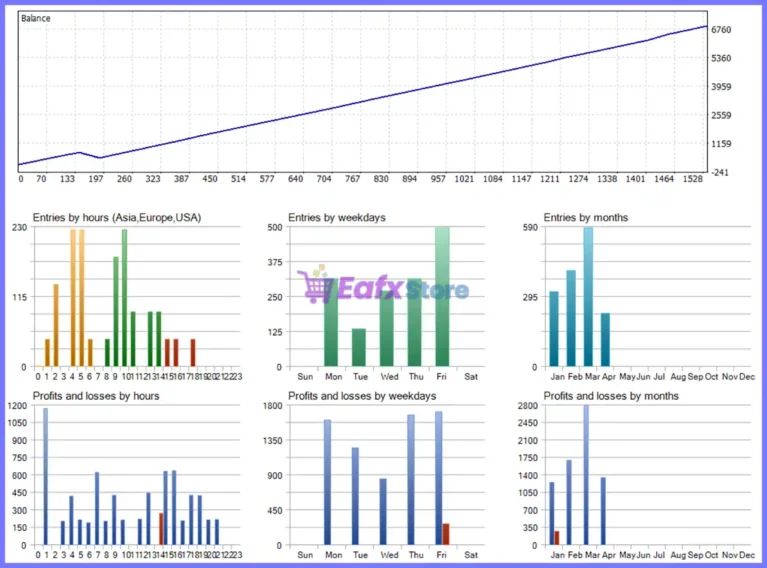Select hour 7 blue bar in hourly profits
The image size is (767, 568).
(97, 508)
